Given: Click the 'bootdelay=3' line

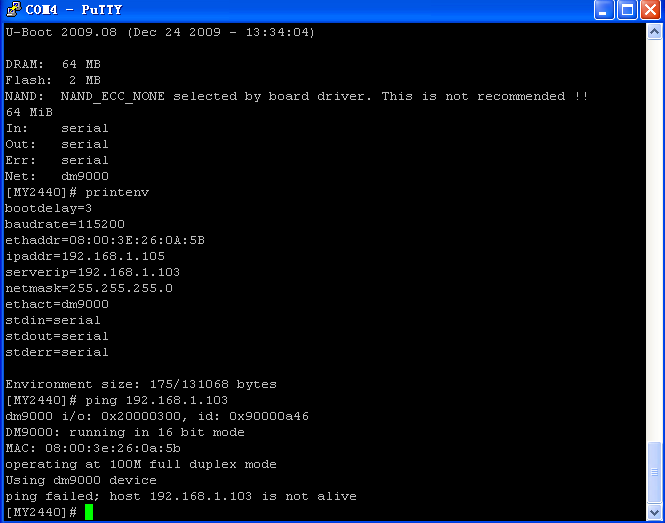Looking at the screenshot, I should tap(48, 209).
